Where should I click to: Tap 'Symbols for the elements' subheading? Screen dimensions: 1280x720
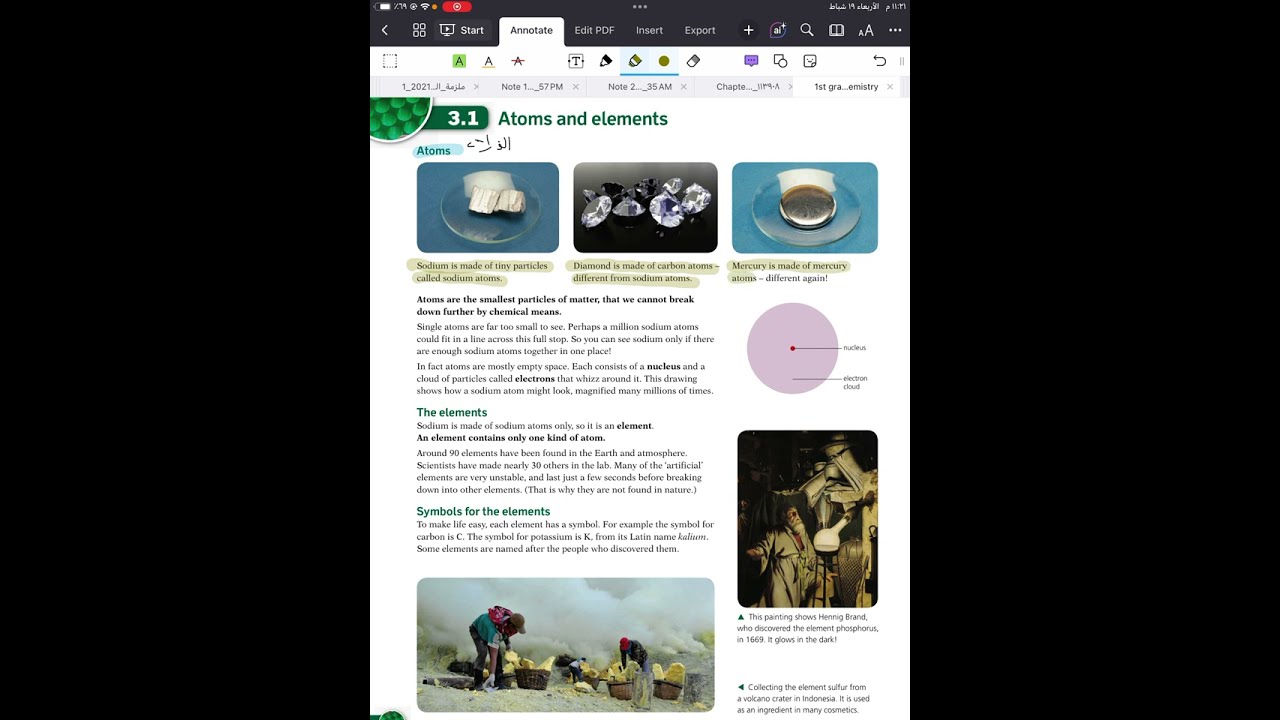(x=484, y=511)
